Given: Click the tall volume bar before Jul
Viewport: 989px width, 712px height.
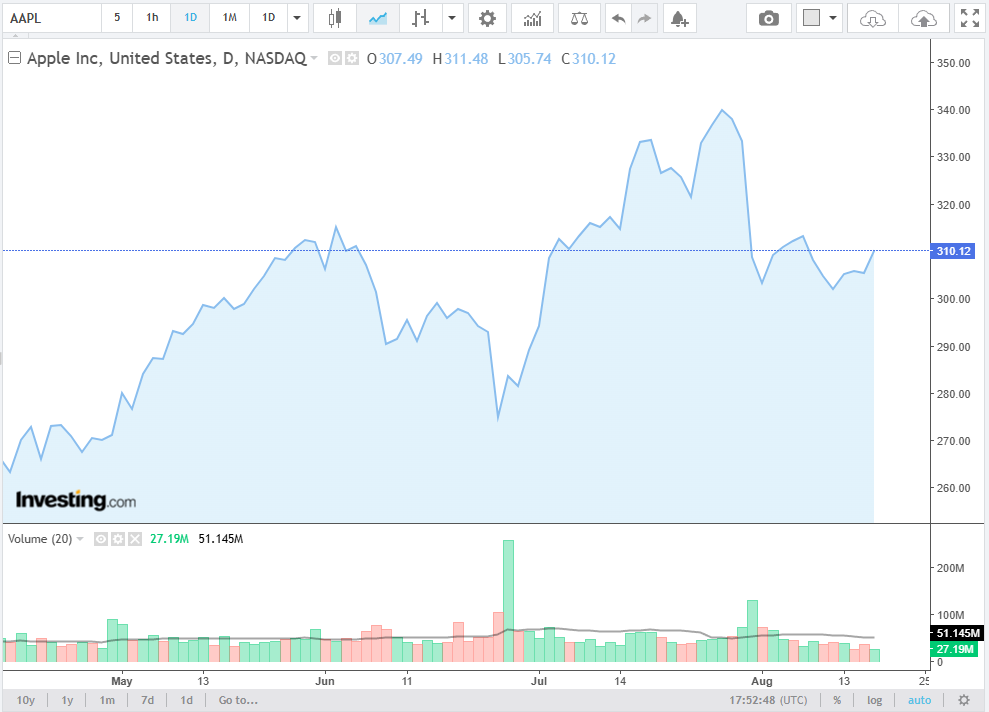Looking at the screenshot, I should [508, 601].
